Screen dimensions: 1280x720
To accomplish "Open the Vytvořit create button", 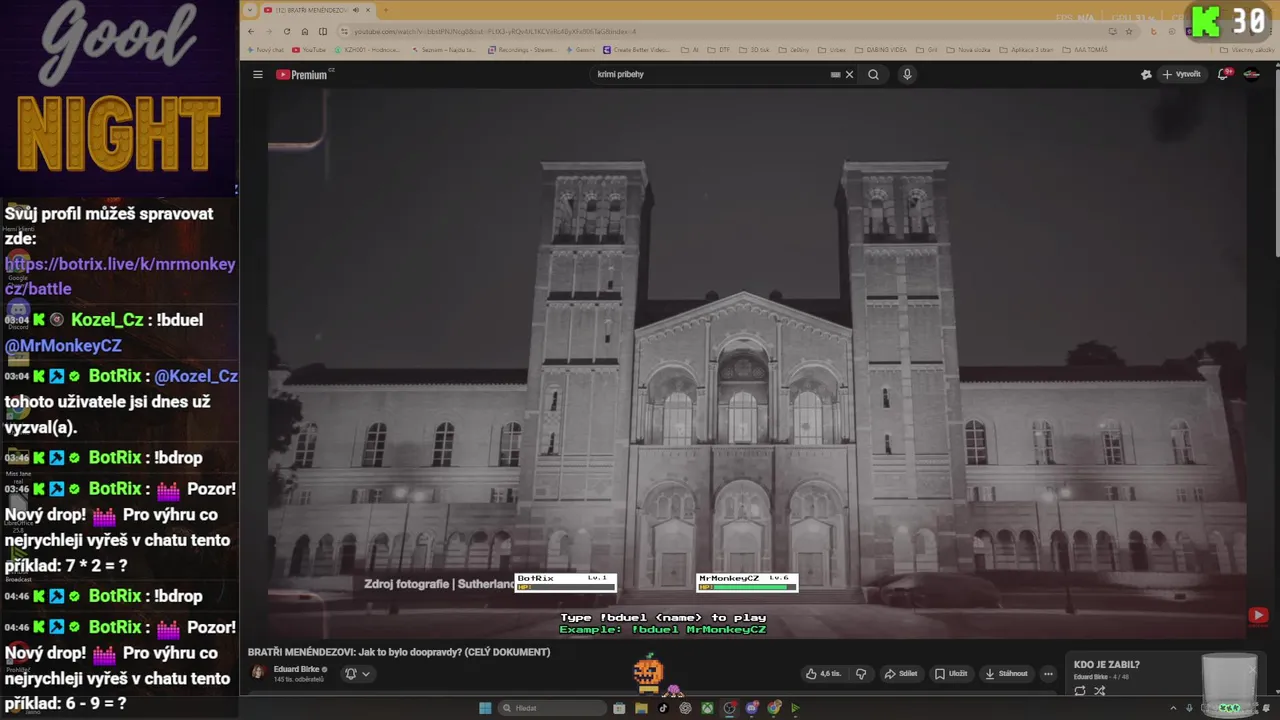I will click(x=1181, y=74).
